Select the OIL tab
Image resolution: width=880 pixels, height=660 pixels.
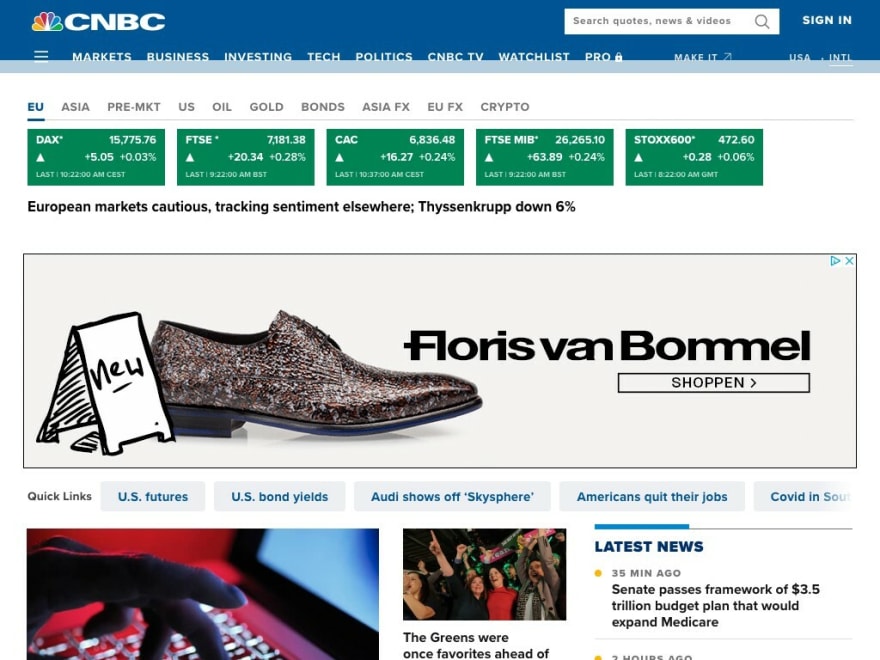[x=222, y=107]
